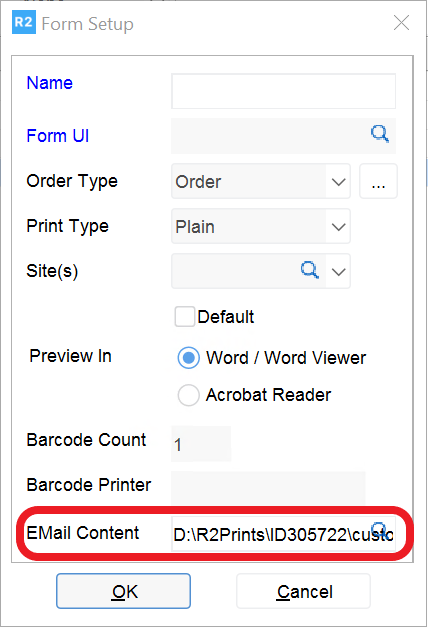428x628 pixels.
Task: Confirm with the OK button
Action: (x=123, y=591)
